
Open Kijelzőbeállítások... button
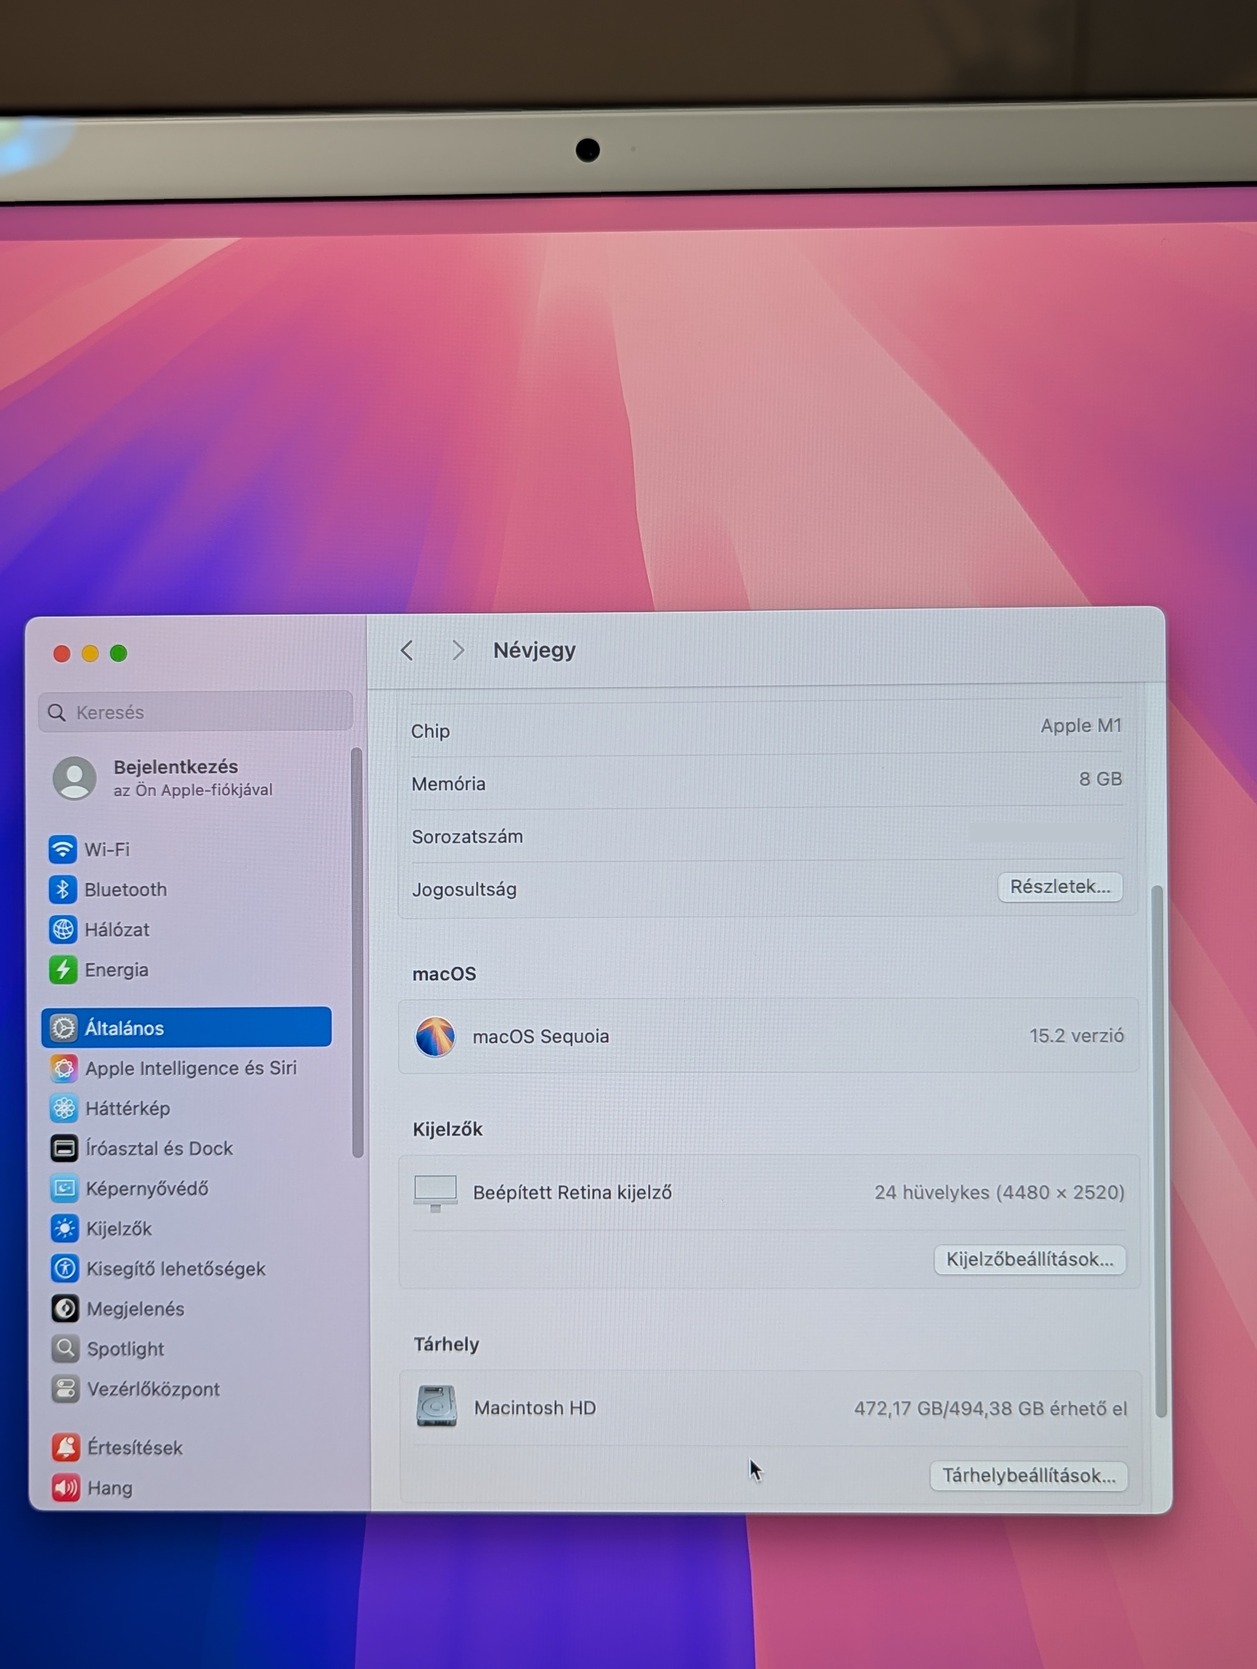pyautogui.click(x=1030, y=1259)
